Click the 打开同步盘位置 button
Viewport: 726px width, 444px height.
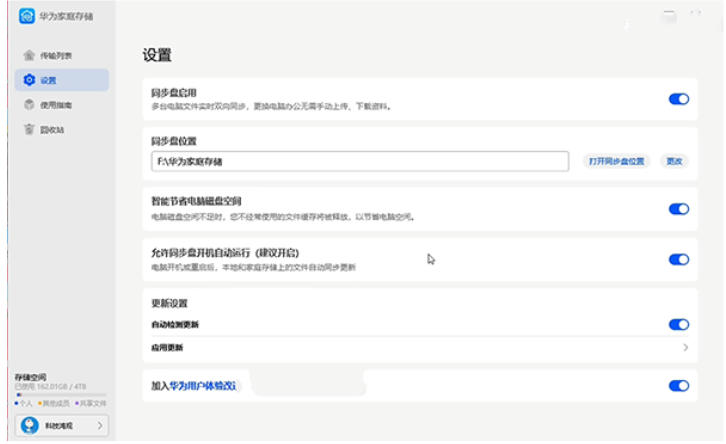click(615, 161)
